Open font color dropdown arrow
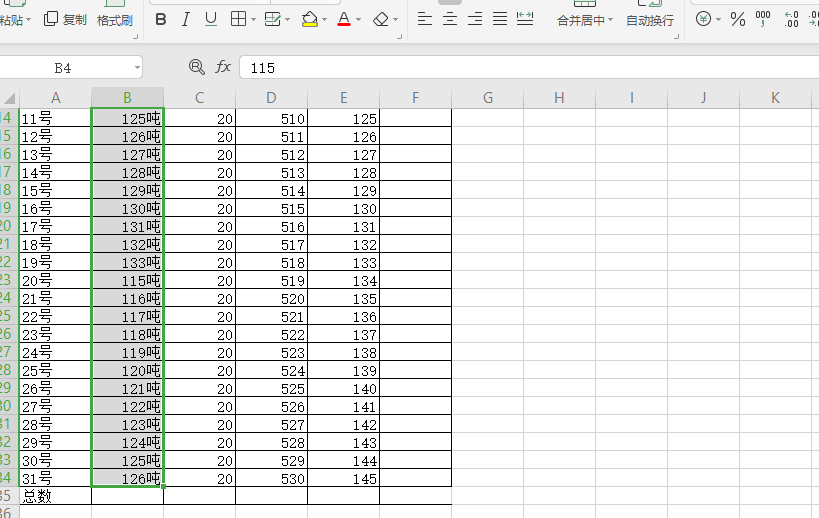Screen dimensions: 819x518 coord(358,20)
